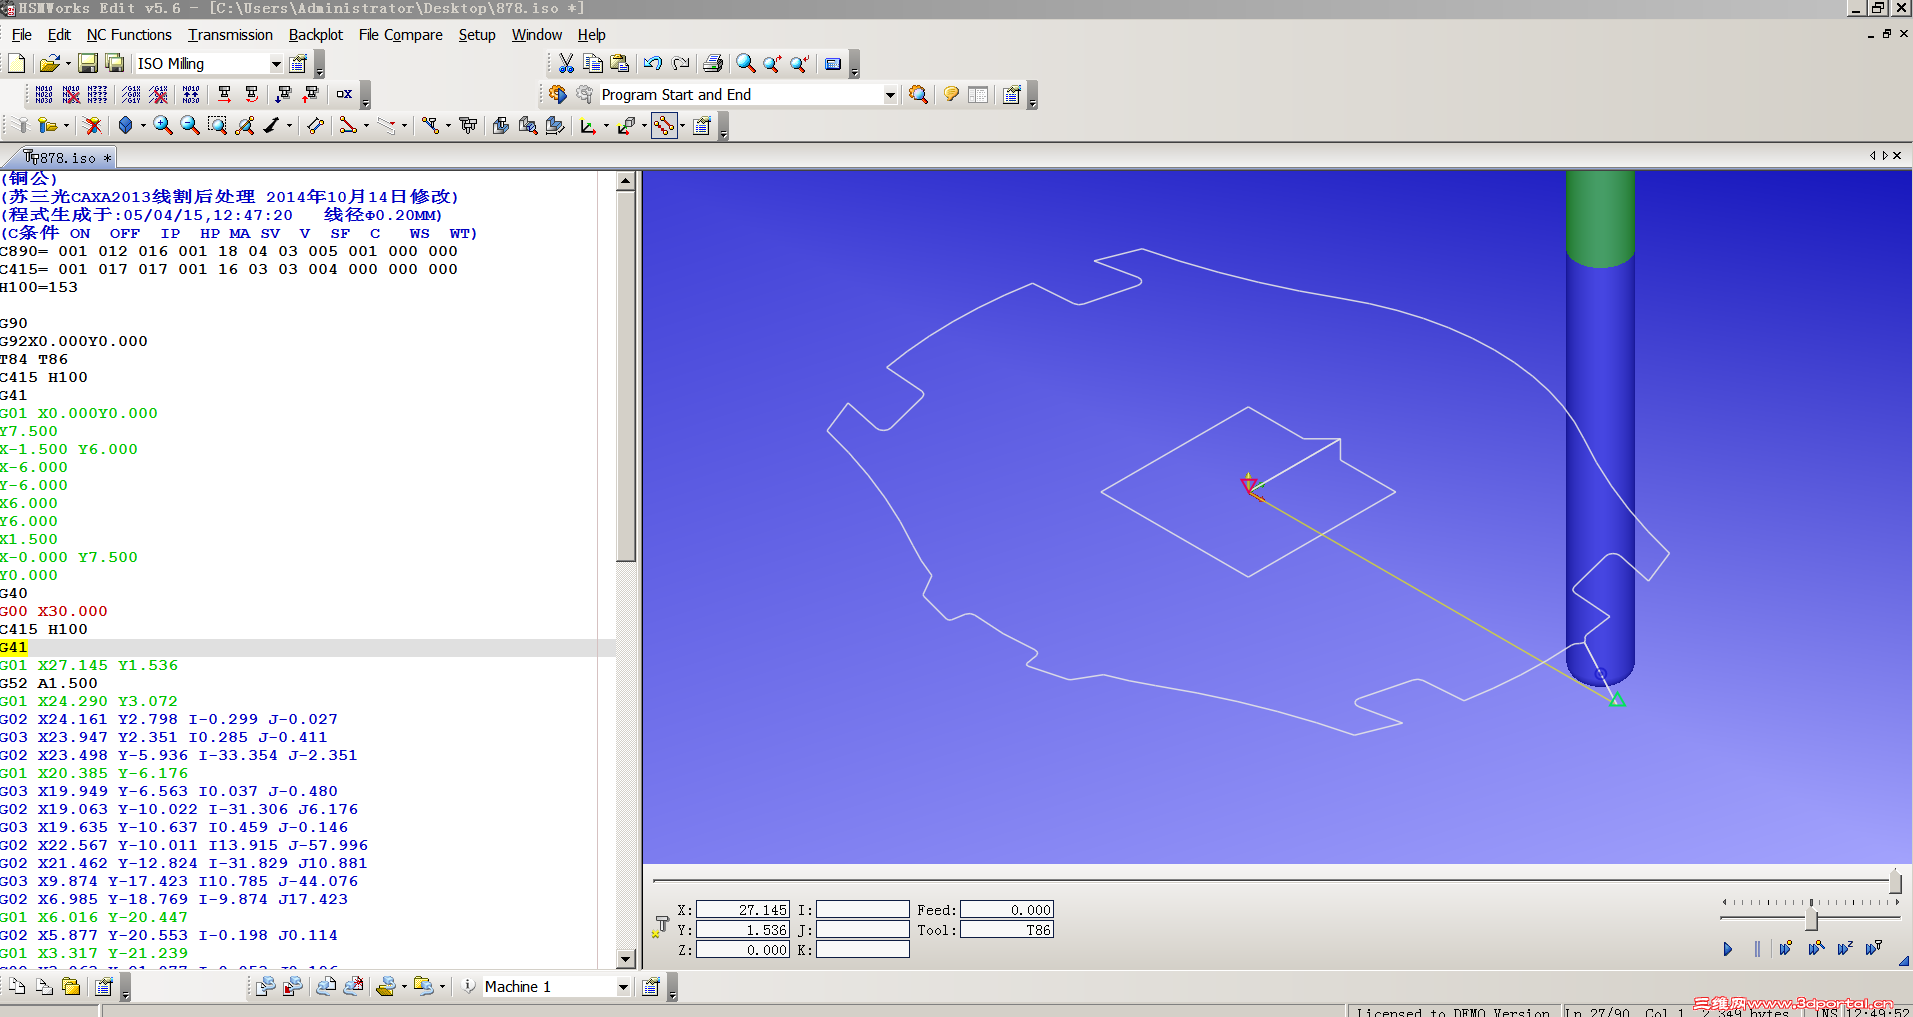Click the Print icon
Viewport: 1913px width, 1017px height.
713,64
